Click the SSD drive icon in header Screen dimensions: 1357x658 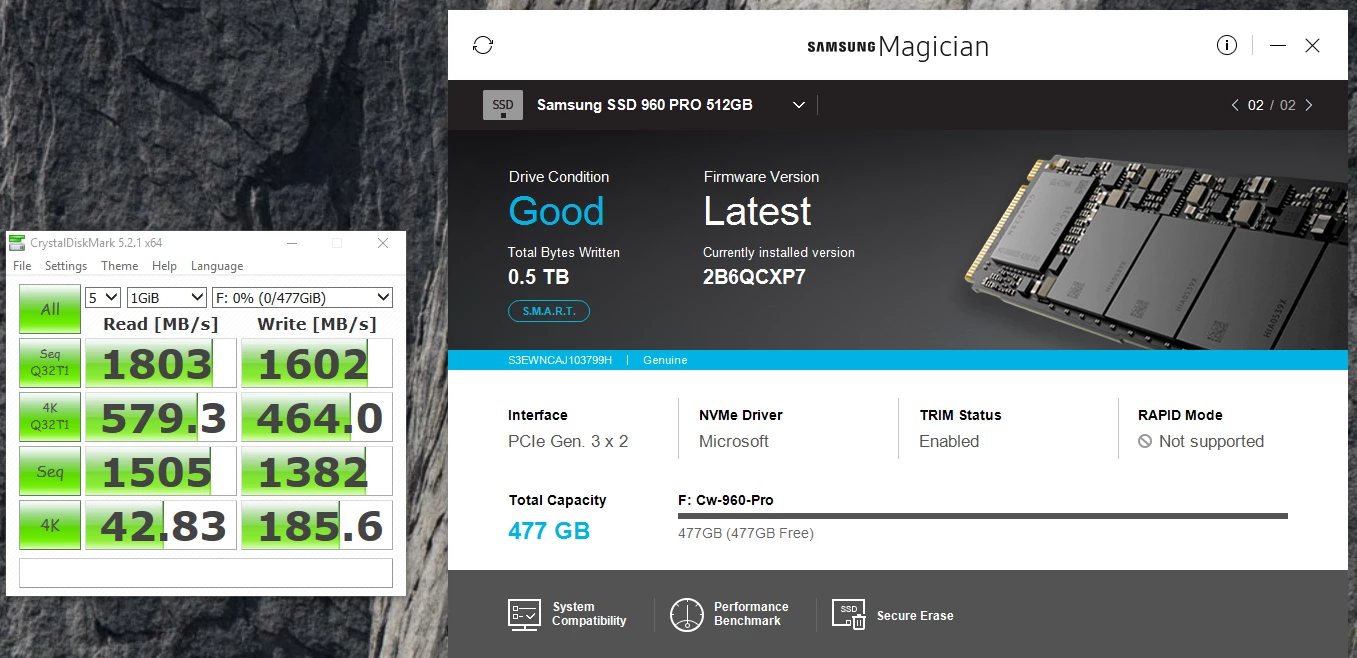click(x=503, y=105)
